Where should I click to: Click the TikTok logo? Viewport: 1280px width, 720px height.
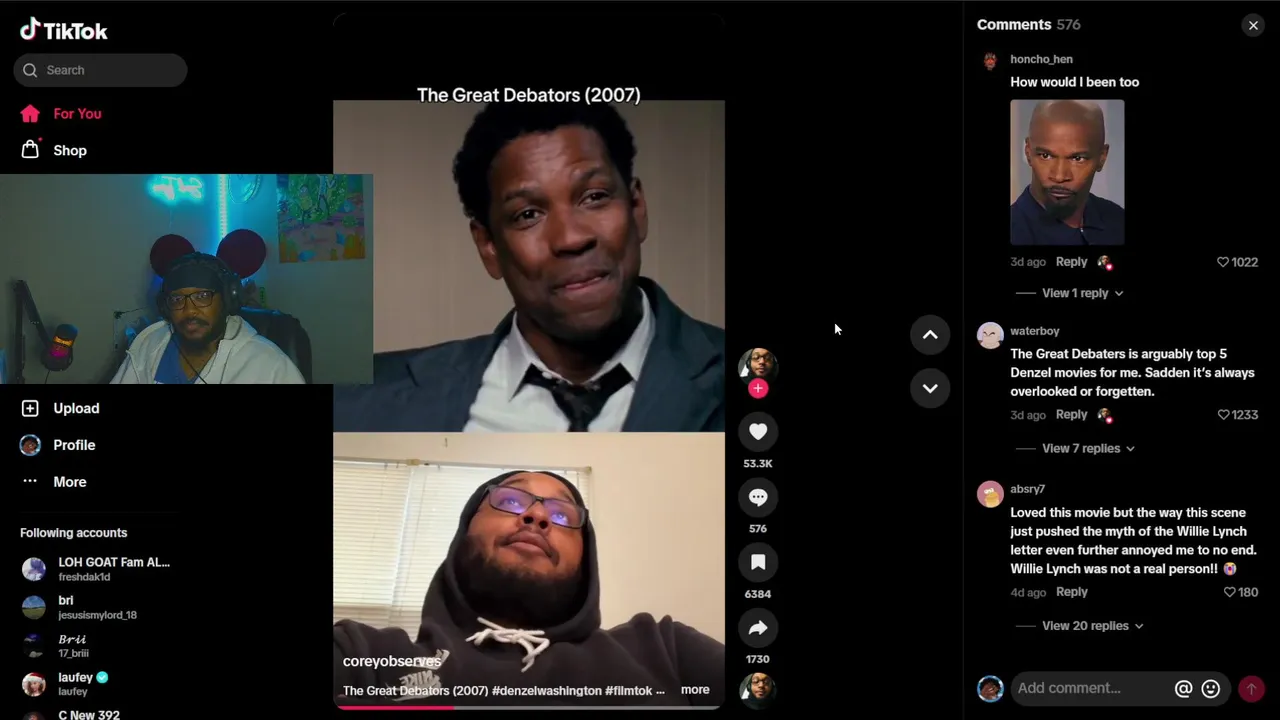pyautogui.click(x=63, y=30)
